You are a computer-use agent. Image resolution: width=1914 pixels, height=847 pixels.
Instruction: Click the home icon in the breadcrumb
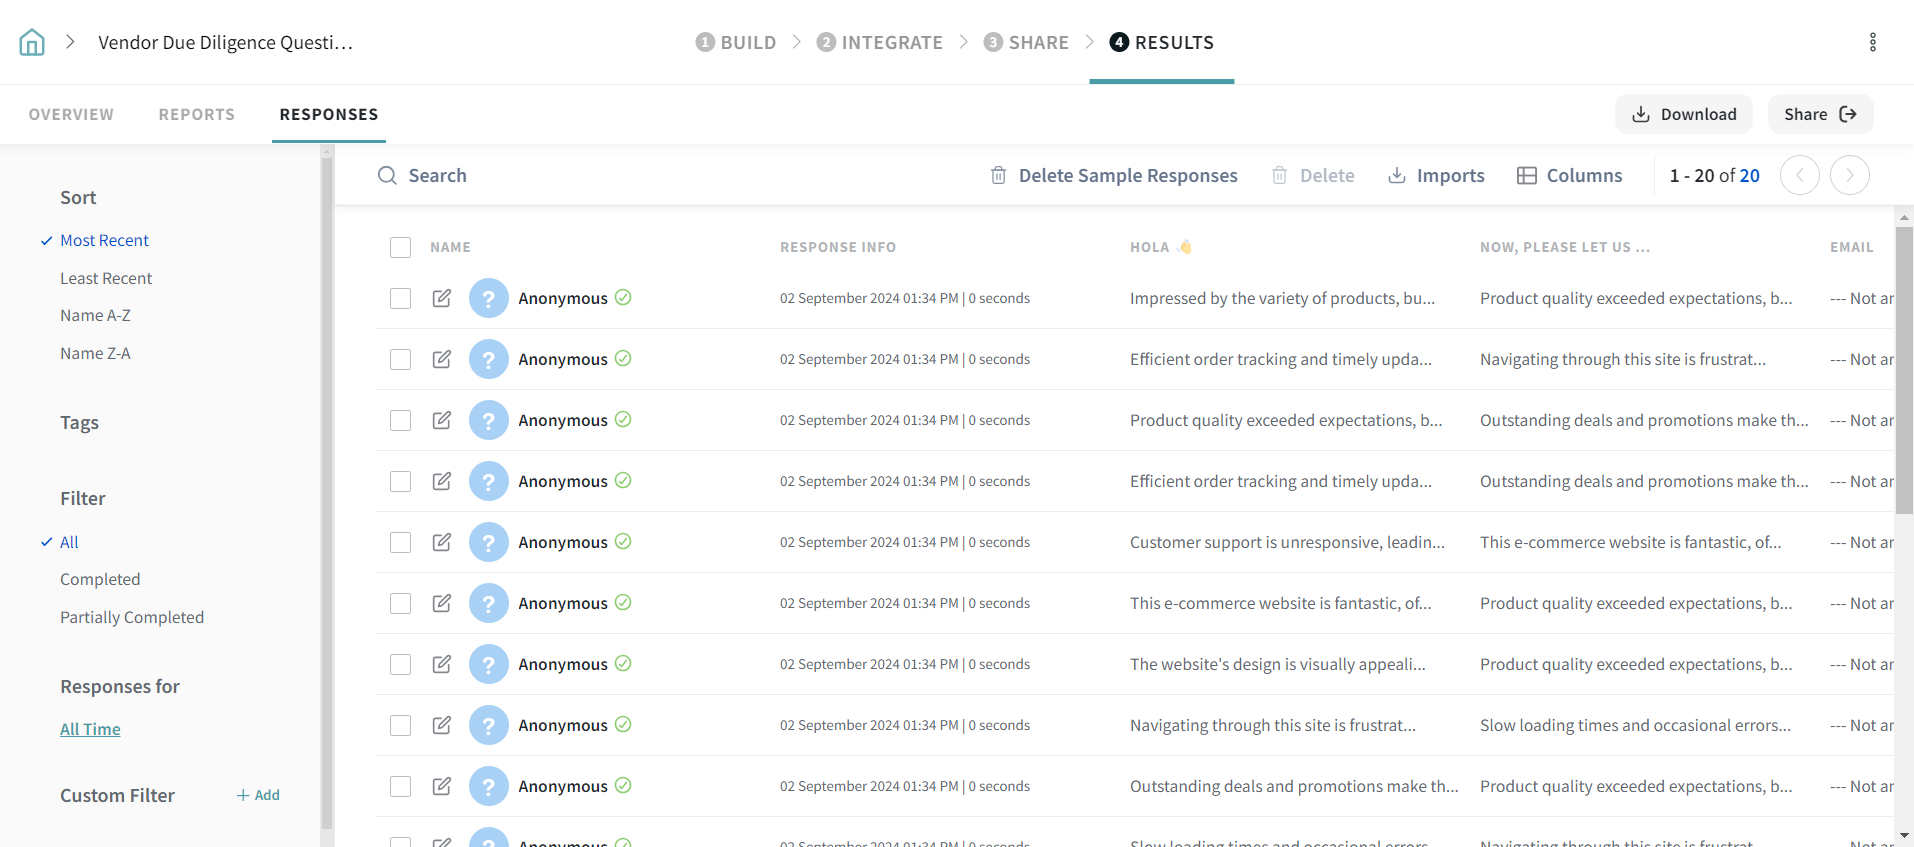tap(32, 42)
